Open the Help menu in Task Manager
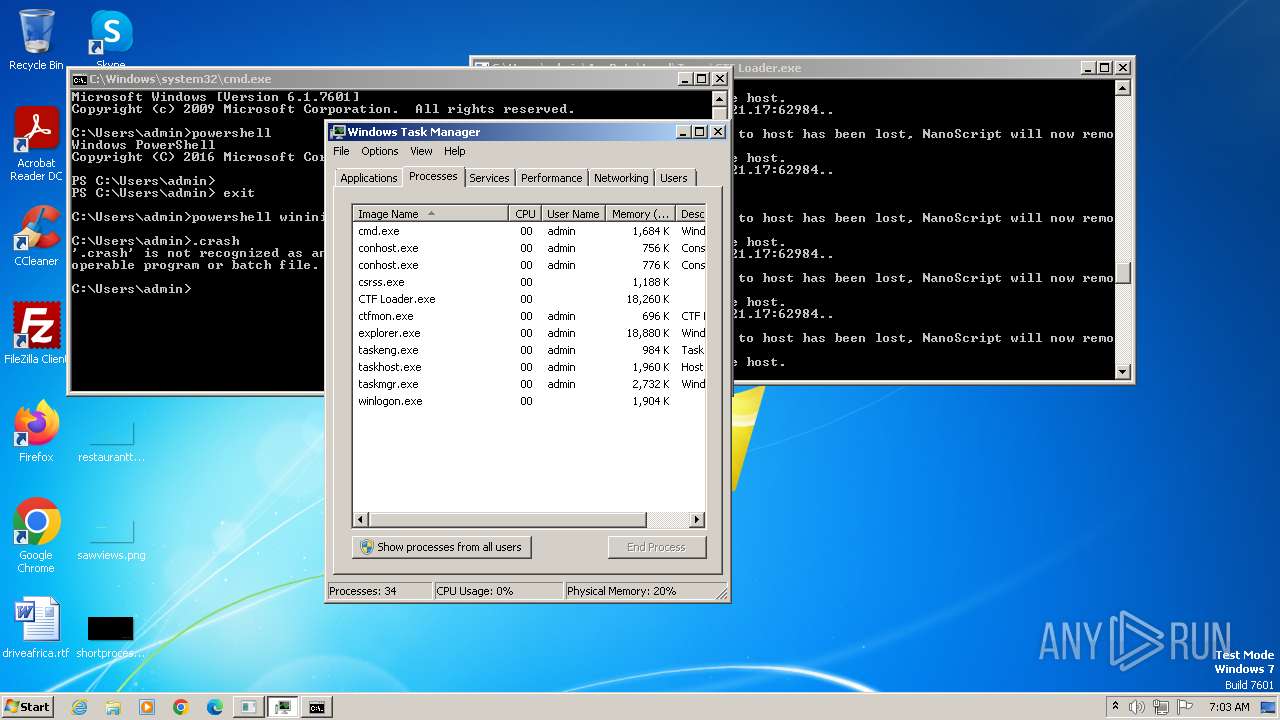 pyautogui.click(x=454, y=151)
